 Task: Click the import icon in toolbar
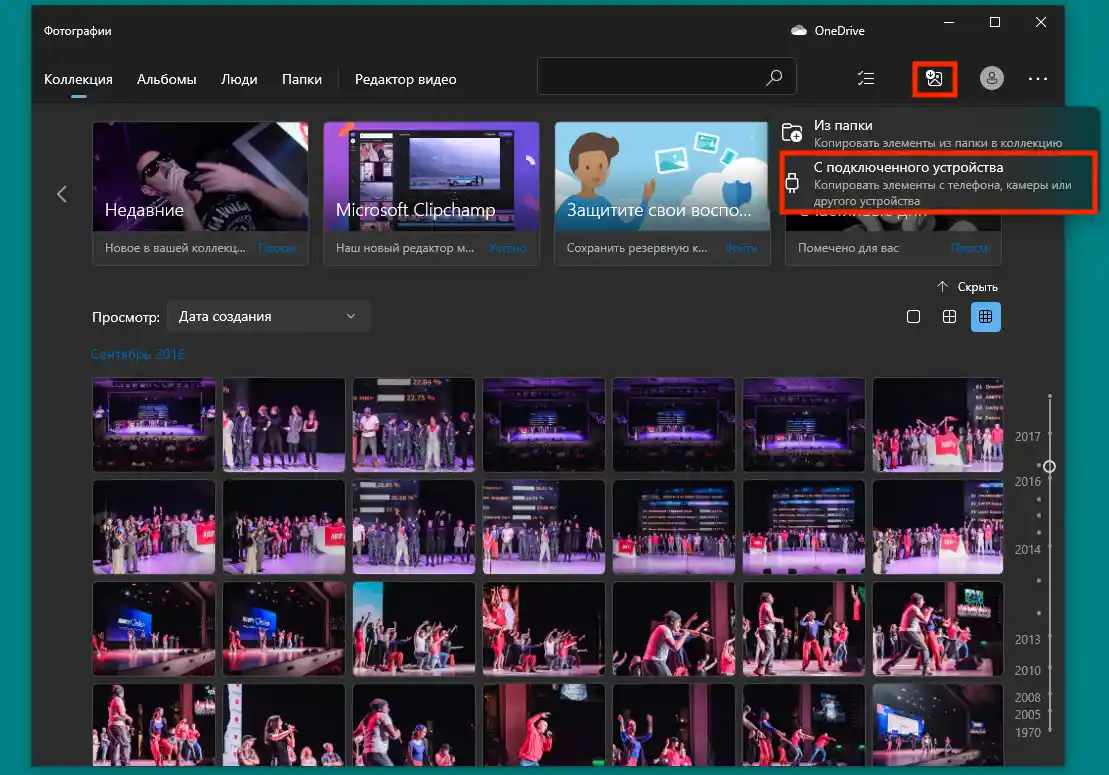point(935,79)
